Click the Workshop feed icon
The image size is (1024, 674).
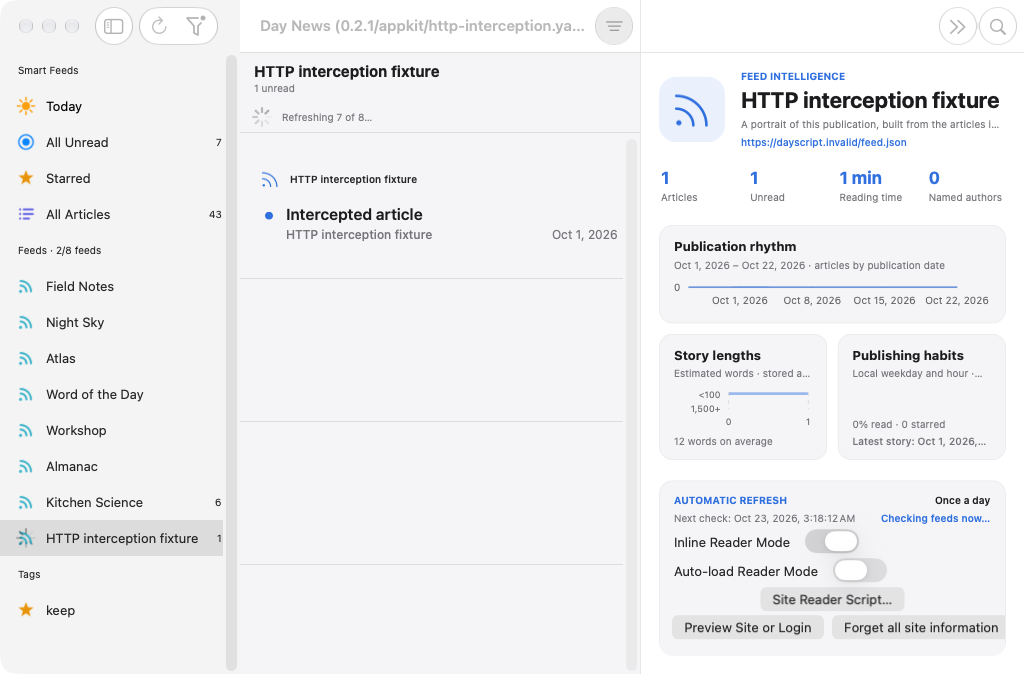[25, 430]
